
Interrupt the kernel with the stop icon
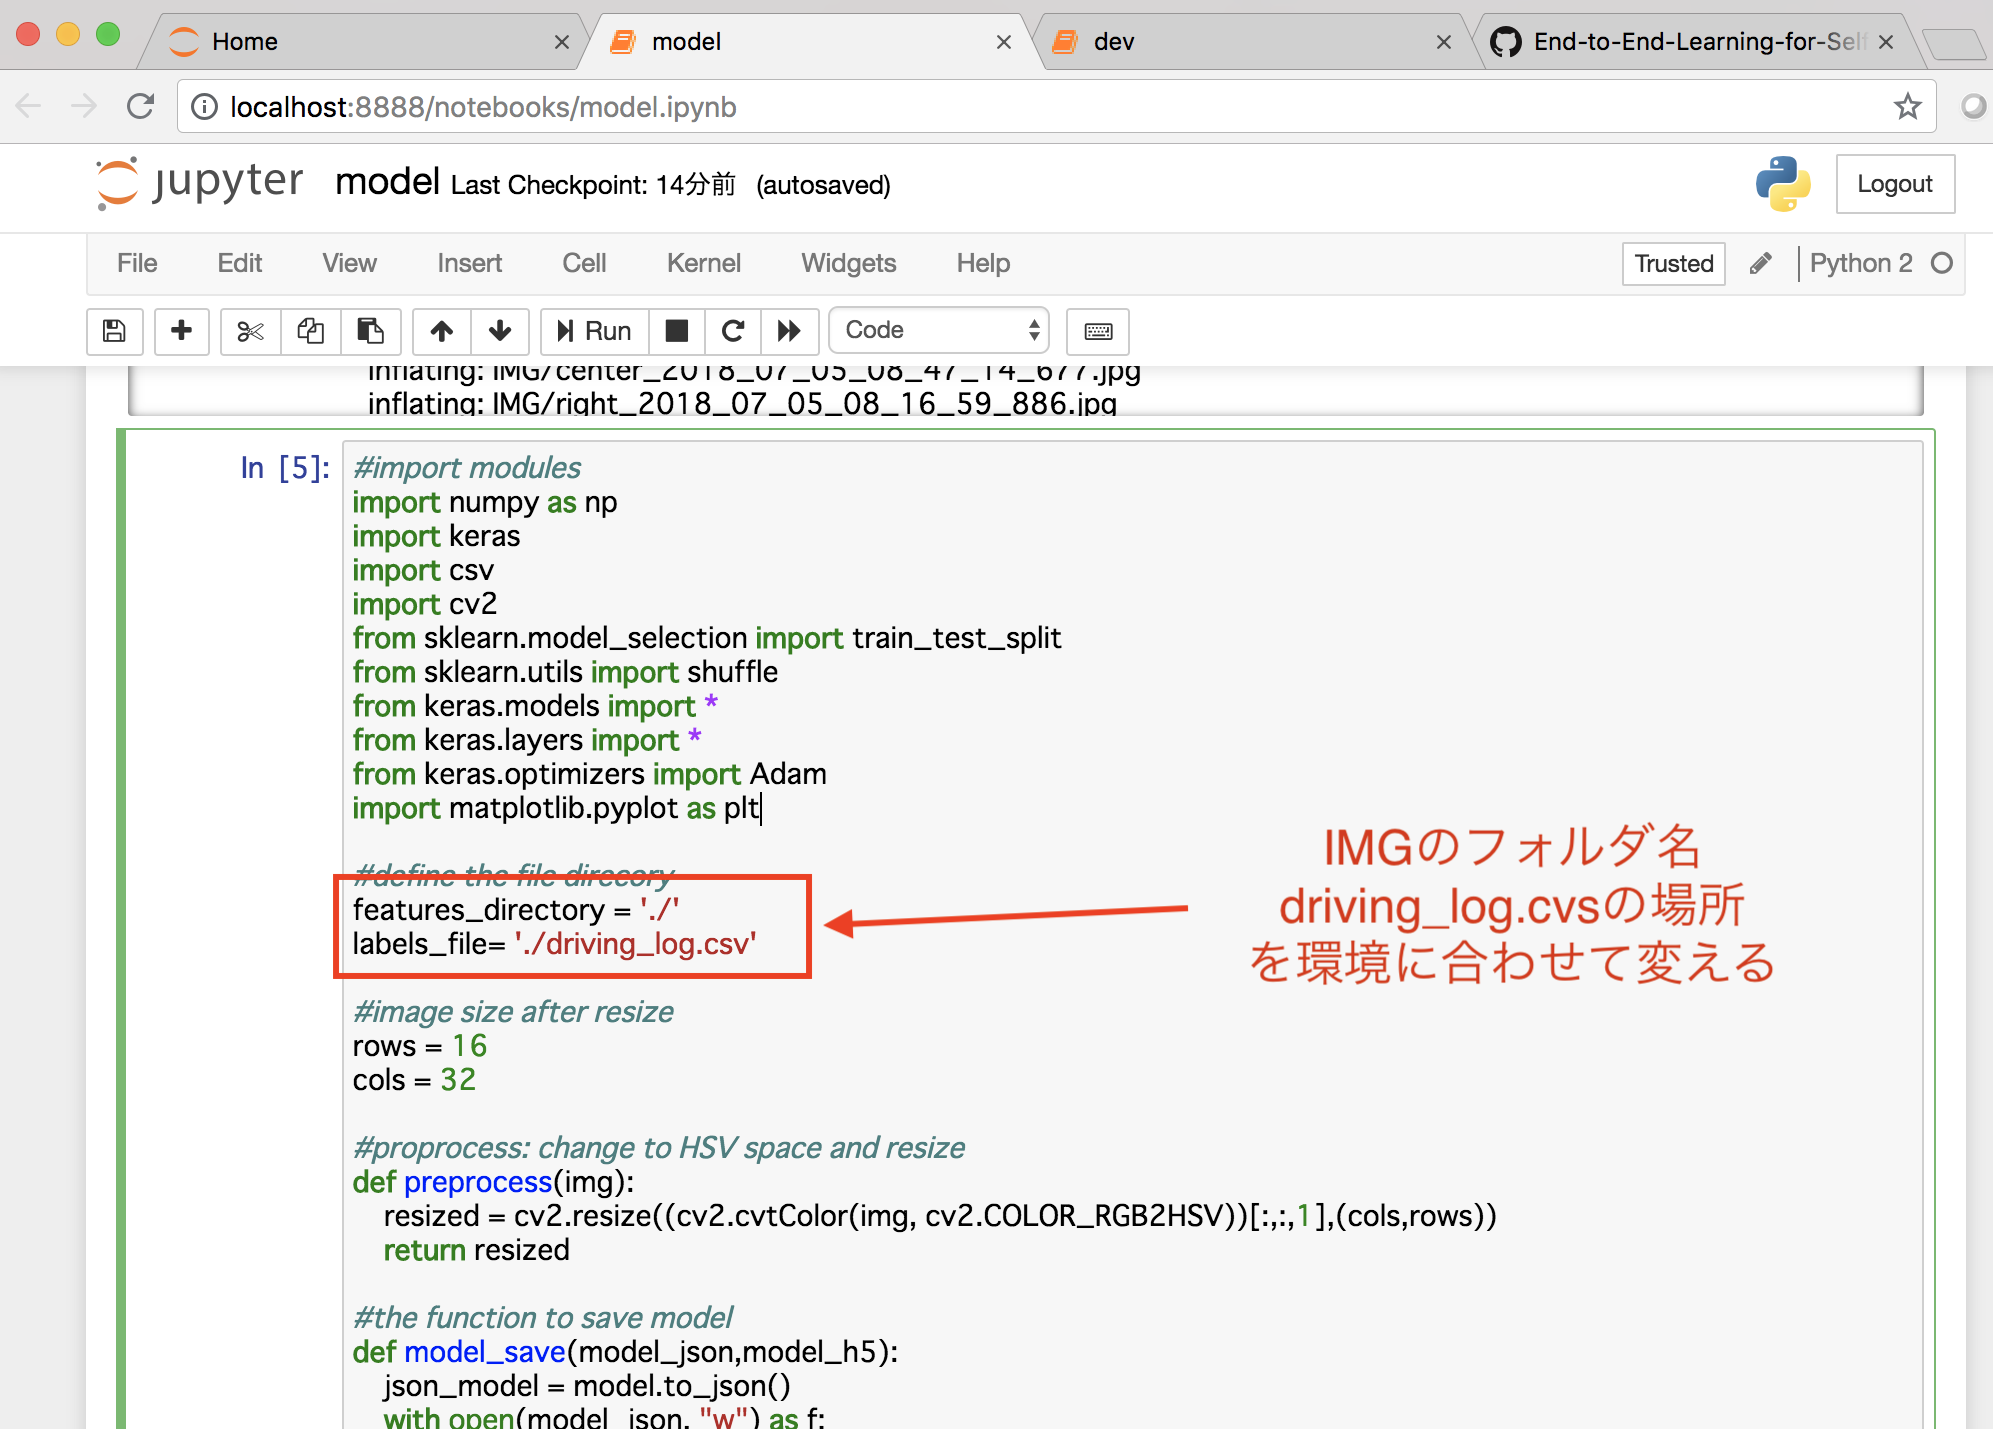[677, 331]
